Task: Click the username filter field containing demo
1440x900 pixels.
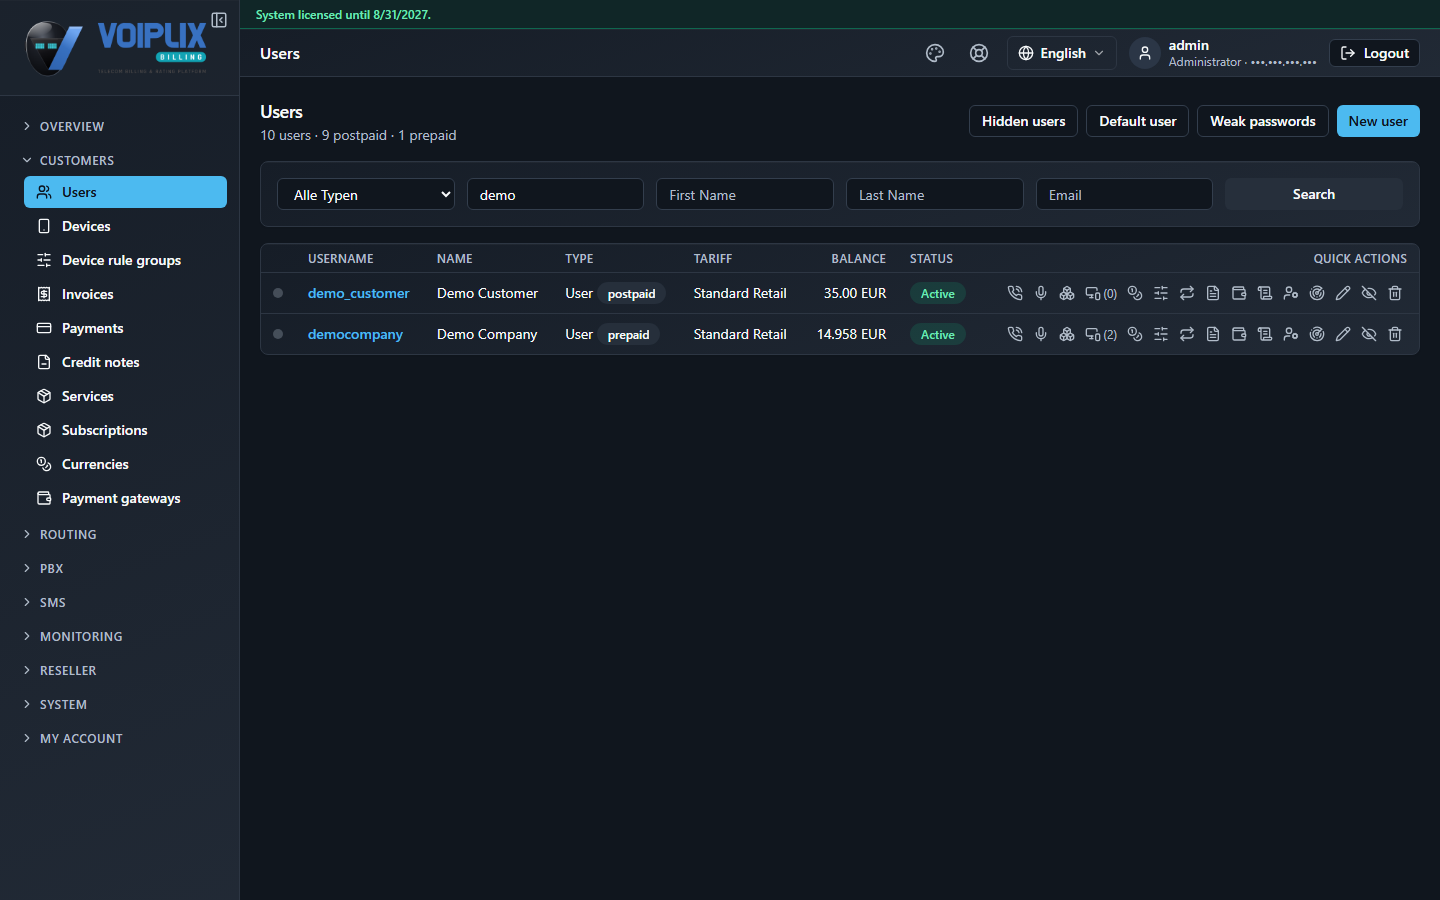Action: [555, 195]
